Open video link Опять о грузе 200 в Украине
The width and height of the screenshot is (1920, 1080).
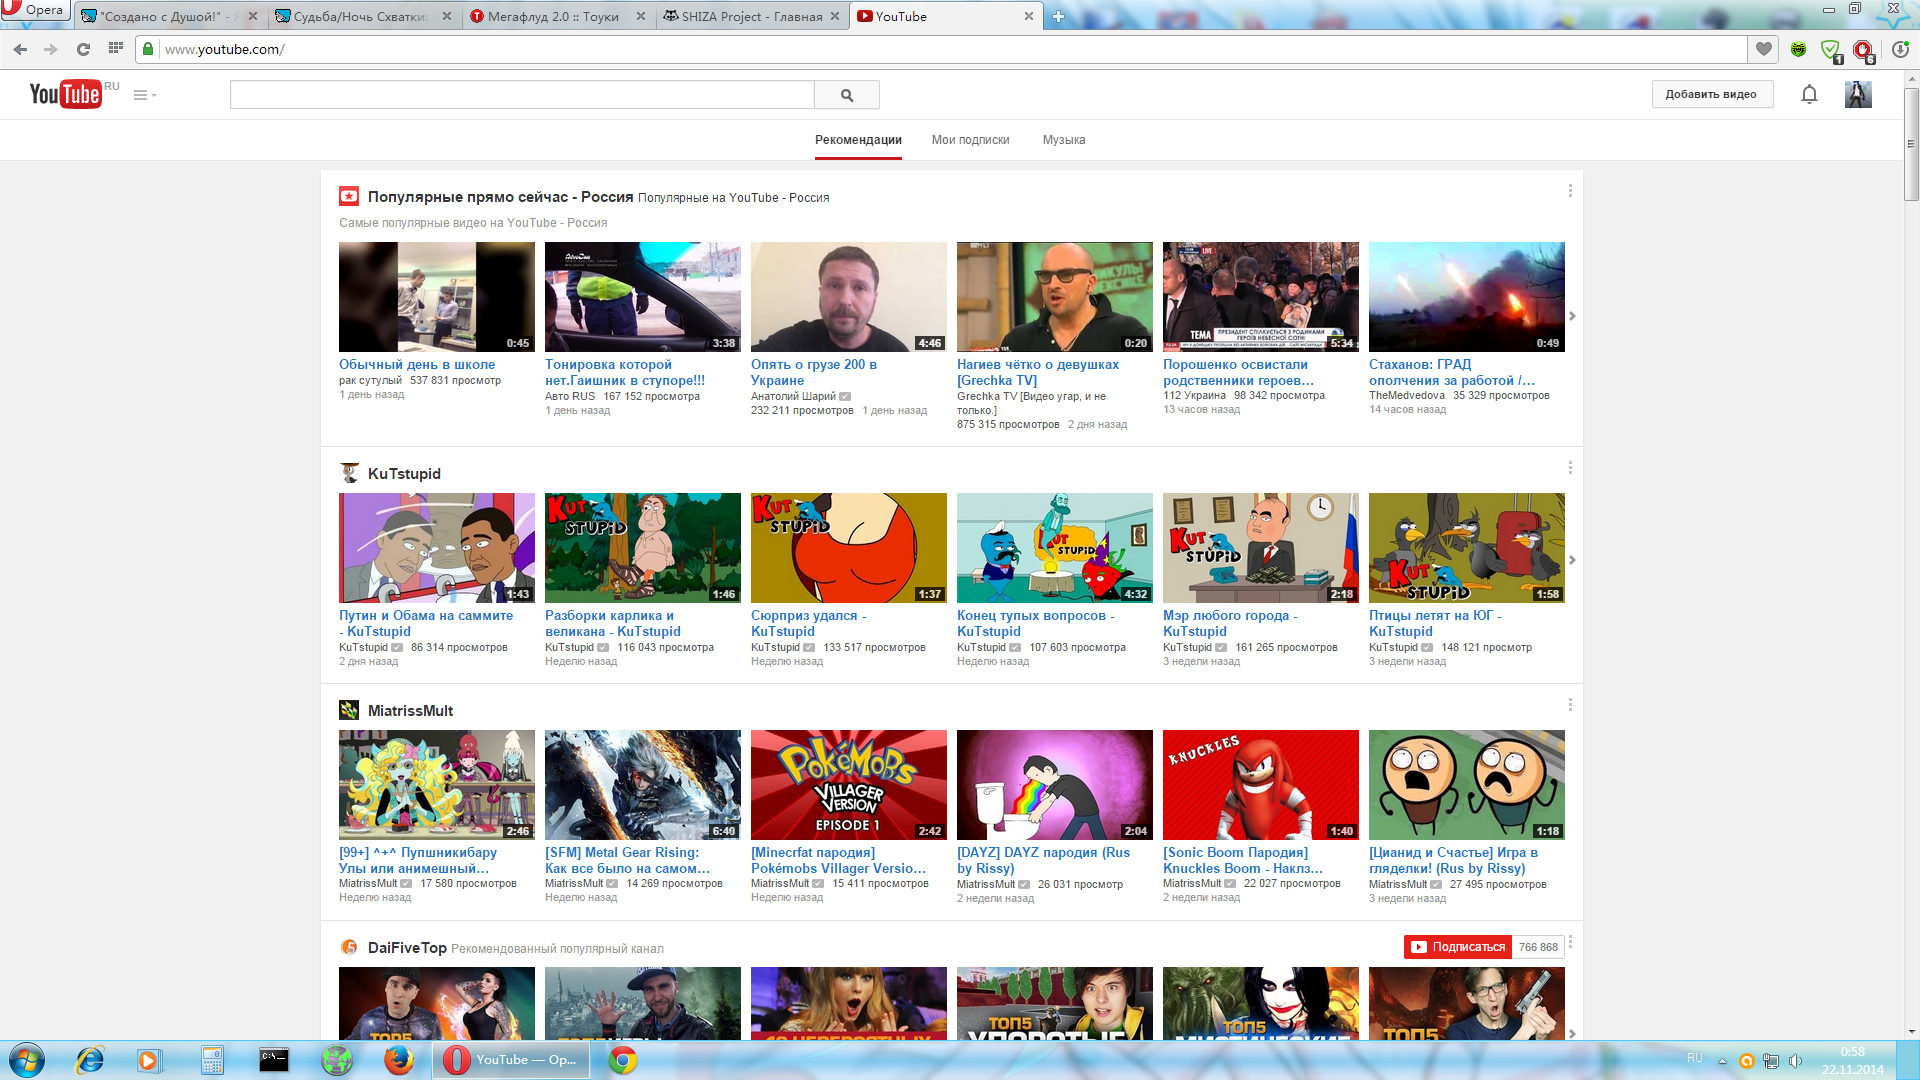point(814,373)
